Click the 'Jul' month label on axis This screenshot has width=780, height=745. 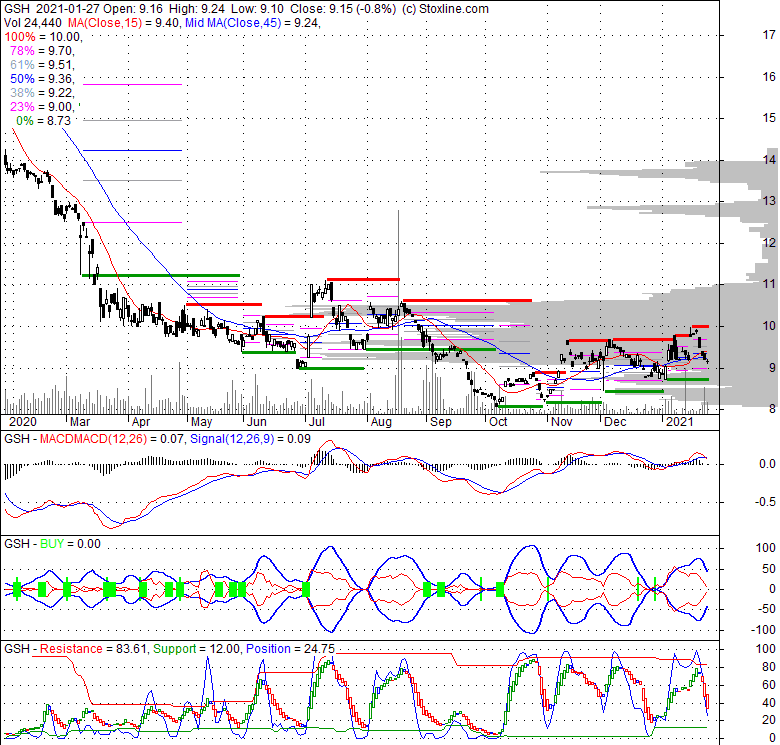317,422
